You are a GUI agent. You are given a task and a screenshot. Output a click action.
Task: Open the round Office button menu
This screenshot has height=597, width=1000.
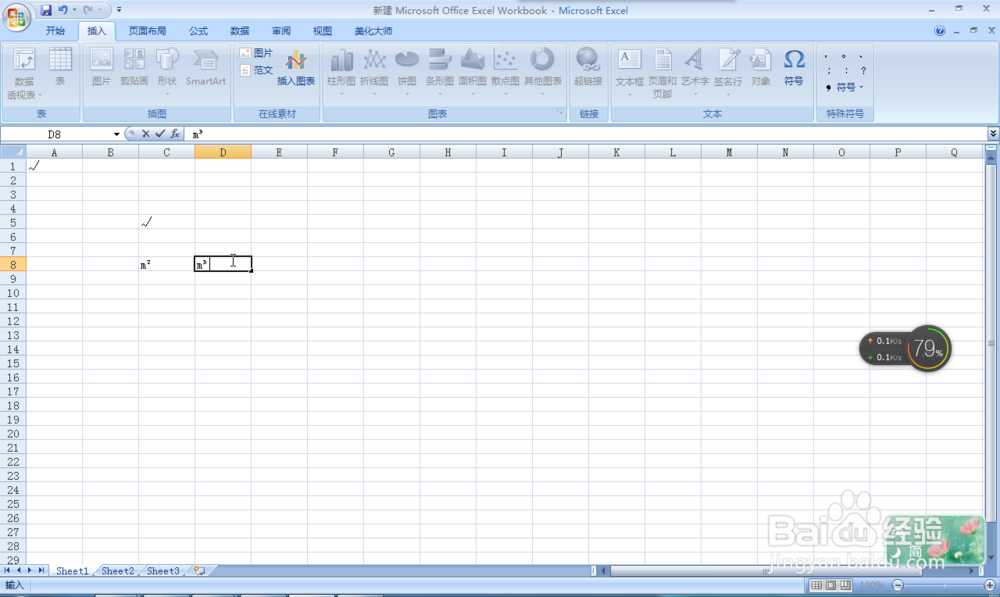(x=17, y=17)
